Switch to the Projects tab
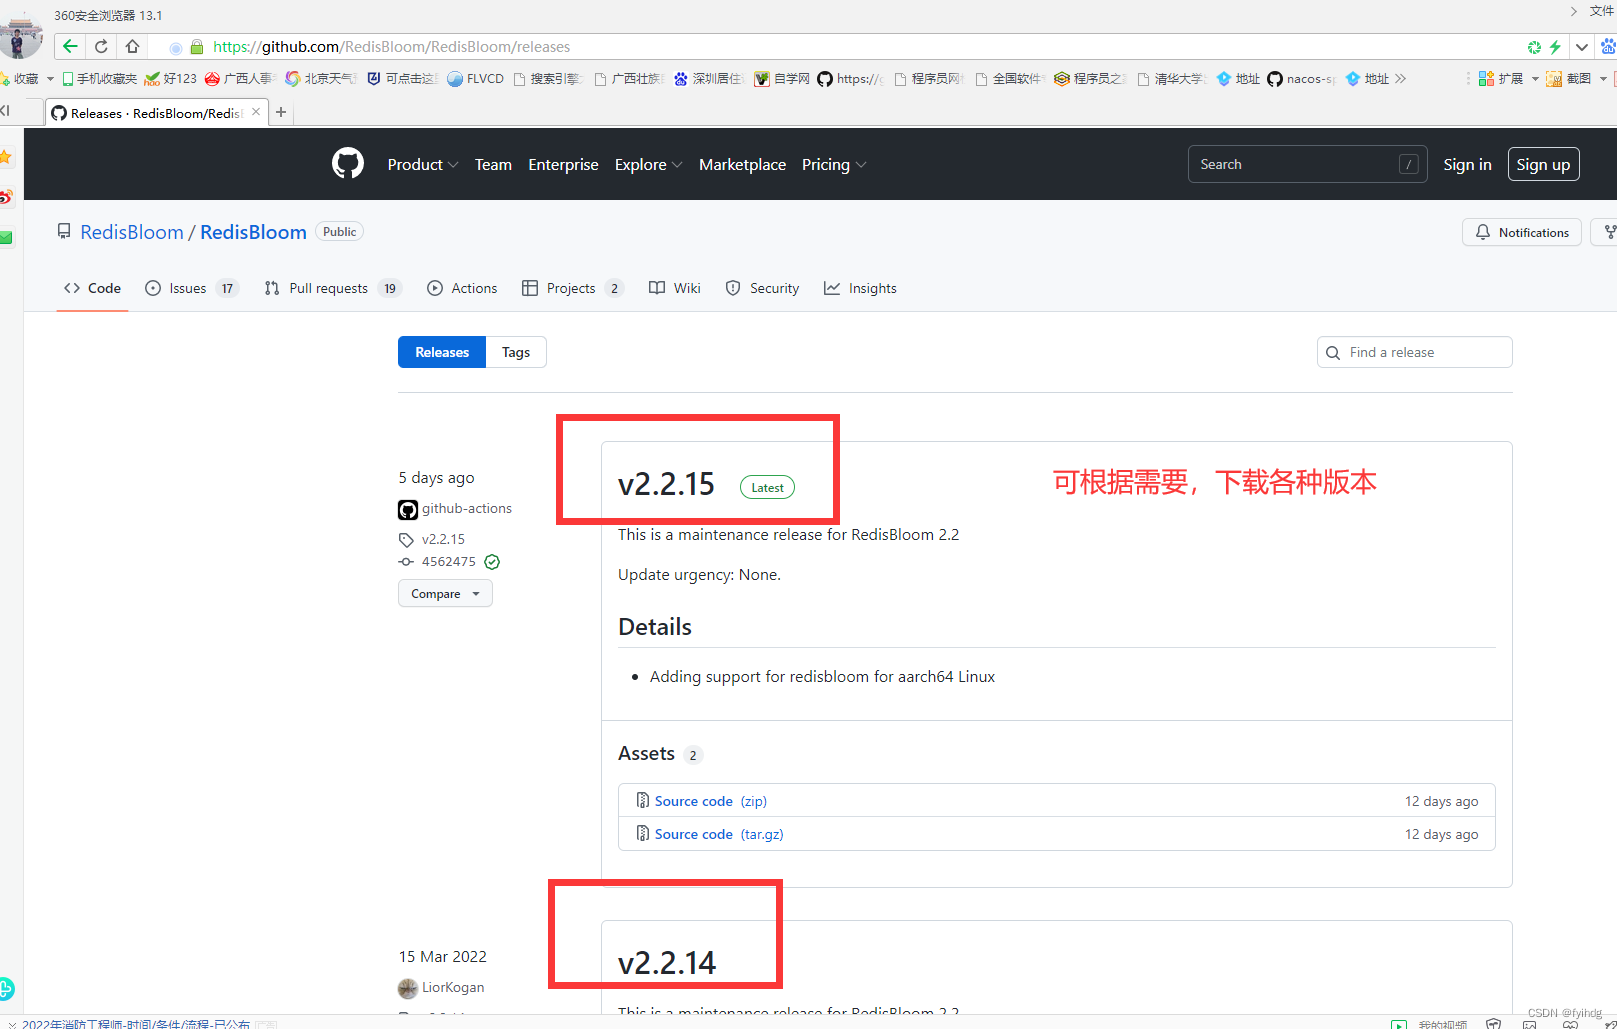 pyautogui.click(x=572, y=288)
